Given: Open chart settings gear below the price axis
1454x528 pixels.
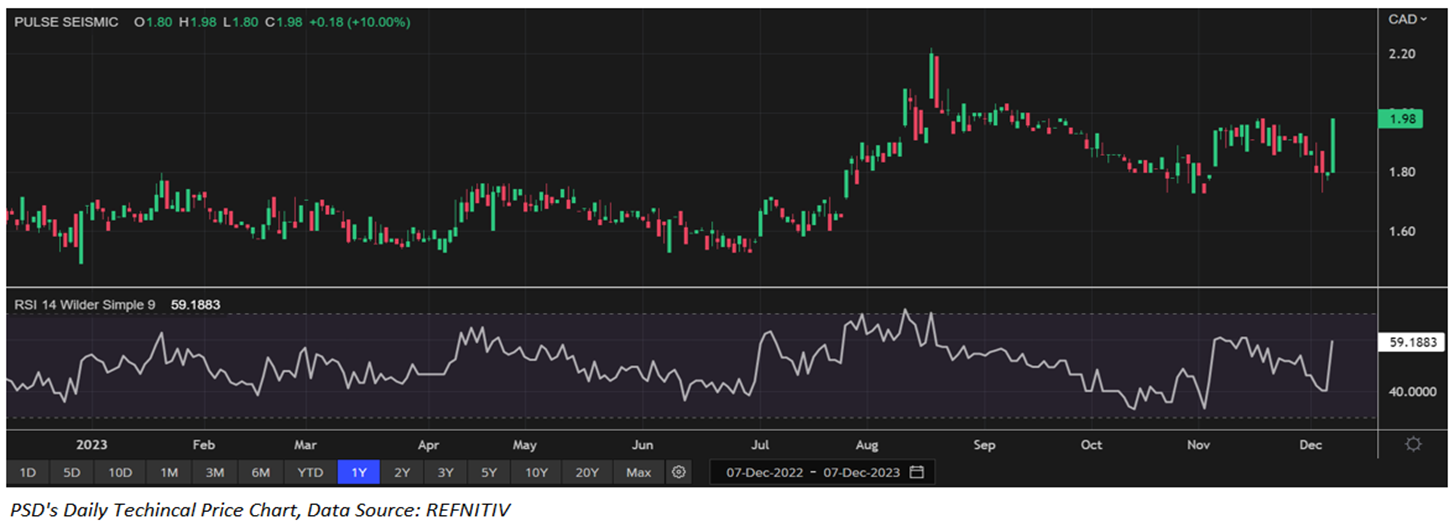Looking at the screenshot, I should click(1412, 444).
